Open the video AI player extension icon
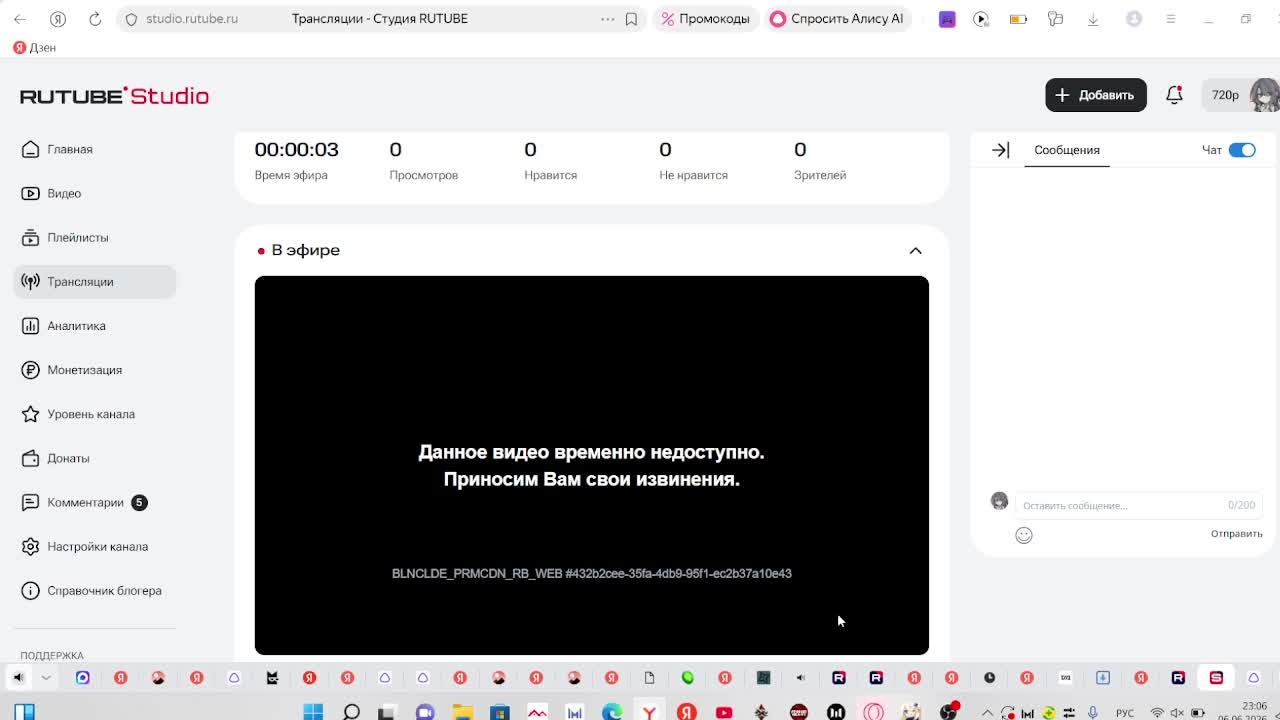This screenshot has height=720, width=1280. [x=981, y=19]
